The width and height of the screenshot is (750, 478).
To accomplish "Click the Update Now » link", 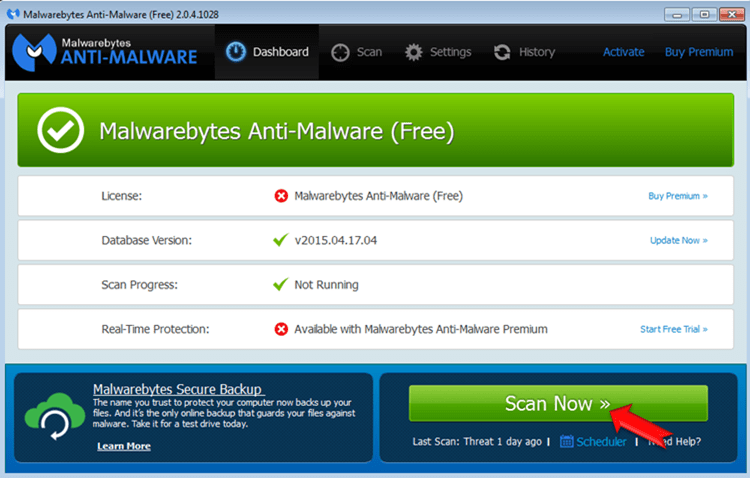I will (x=679, y=240).
